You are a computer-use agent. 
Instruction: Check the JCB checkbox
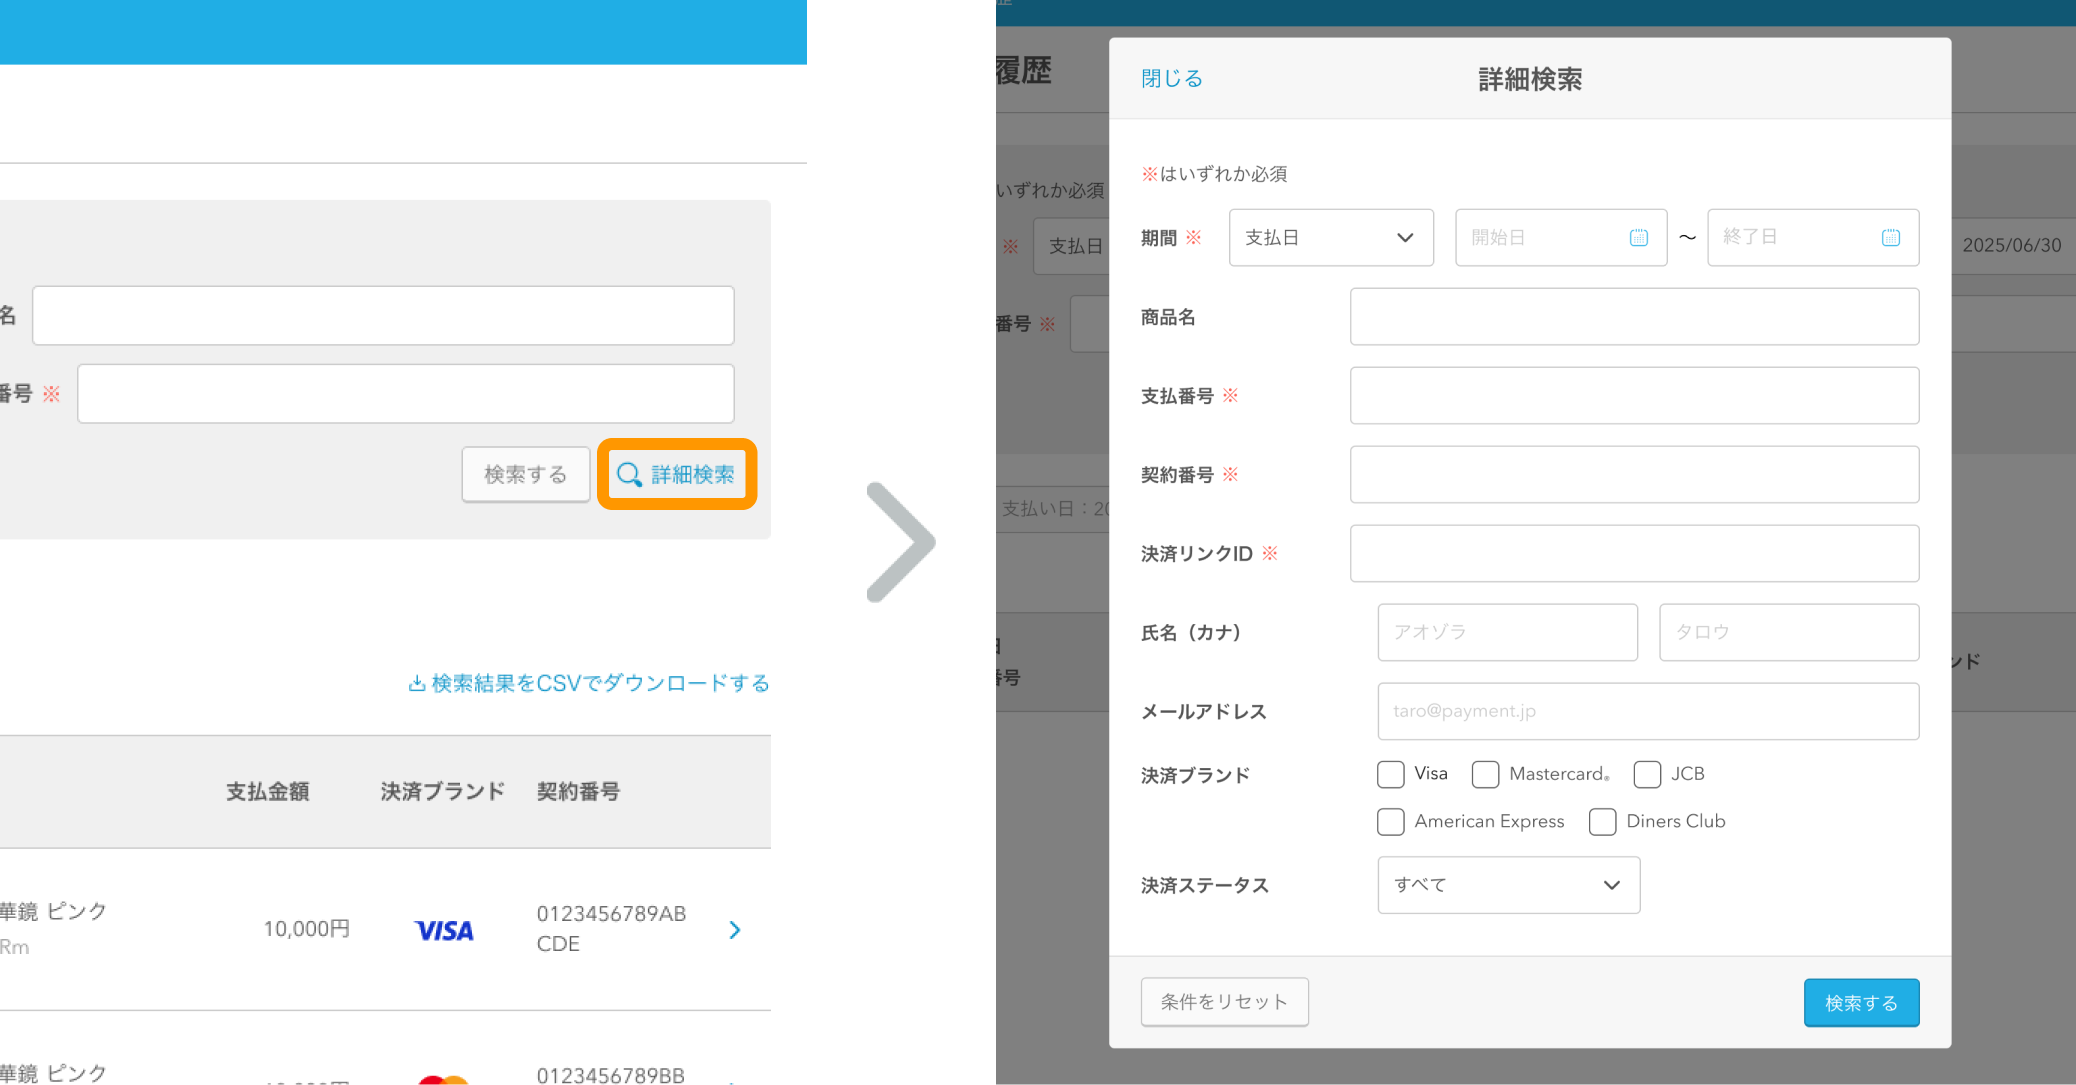point(1647,774)
